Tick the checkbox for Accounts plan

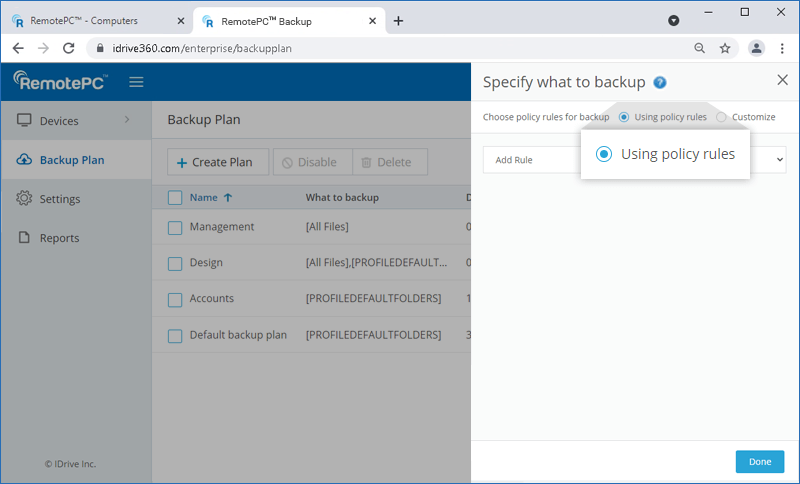click(x=175, y=299)
